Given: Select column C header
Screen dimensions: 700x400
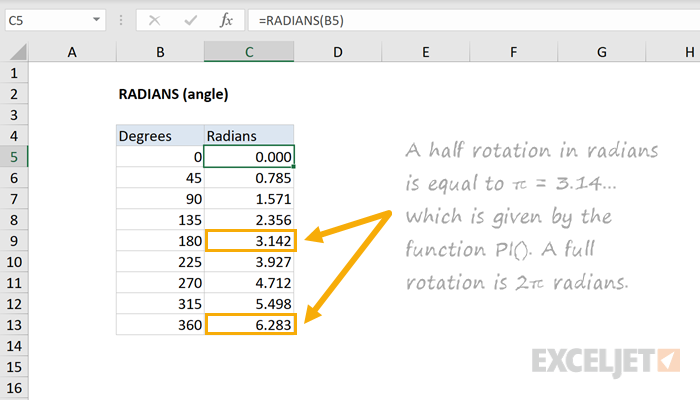Looking at the screenshot, I should [249, 51].
